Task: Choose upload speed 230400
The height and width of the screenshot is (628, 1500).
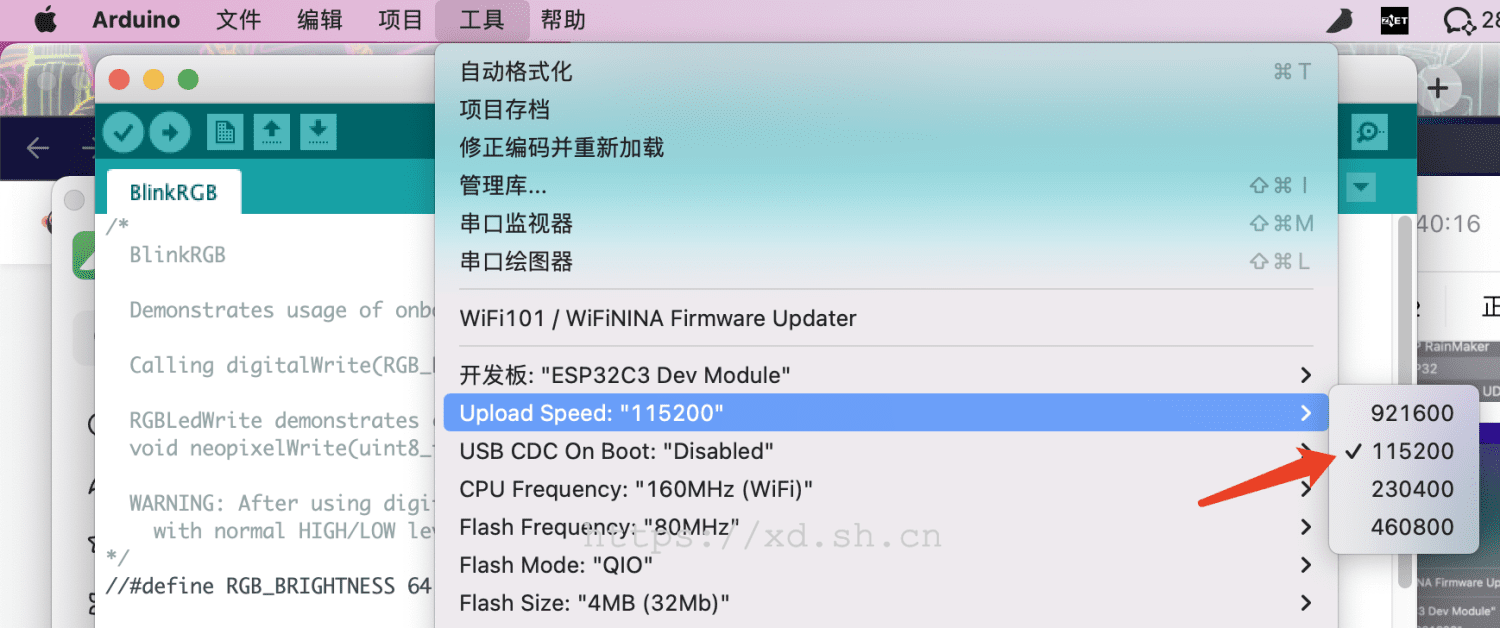Action: [x=1404, y=489]
